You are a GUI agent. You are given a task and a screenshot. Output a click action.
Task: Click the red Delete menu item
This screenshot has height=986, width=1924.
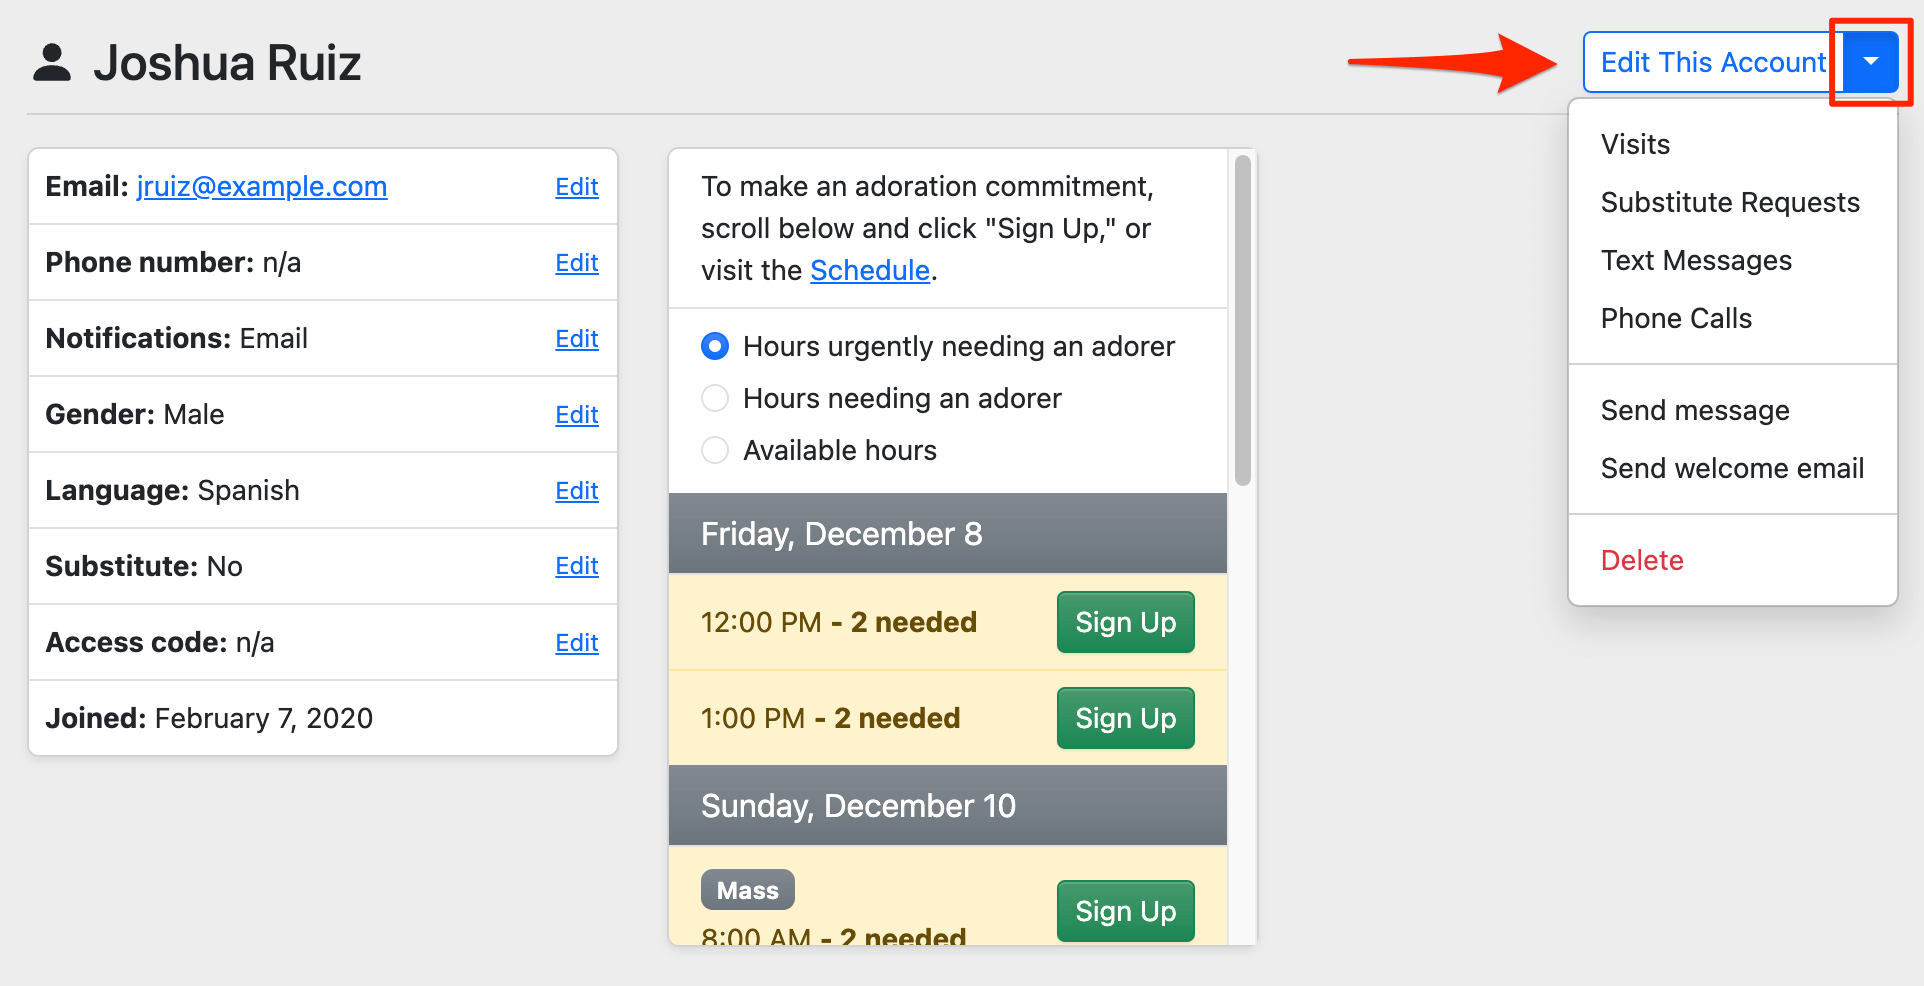click(x=1642, y=560)
